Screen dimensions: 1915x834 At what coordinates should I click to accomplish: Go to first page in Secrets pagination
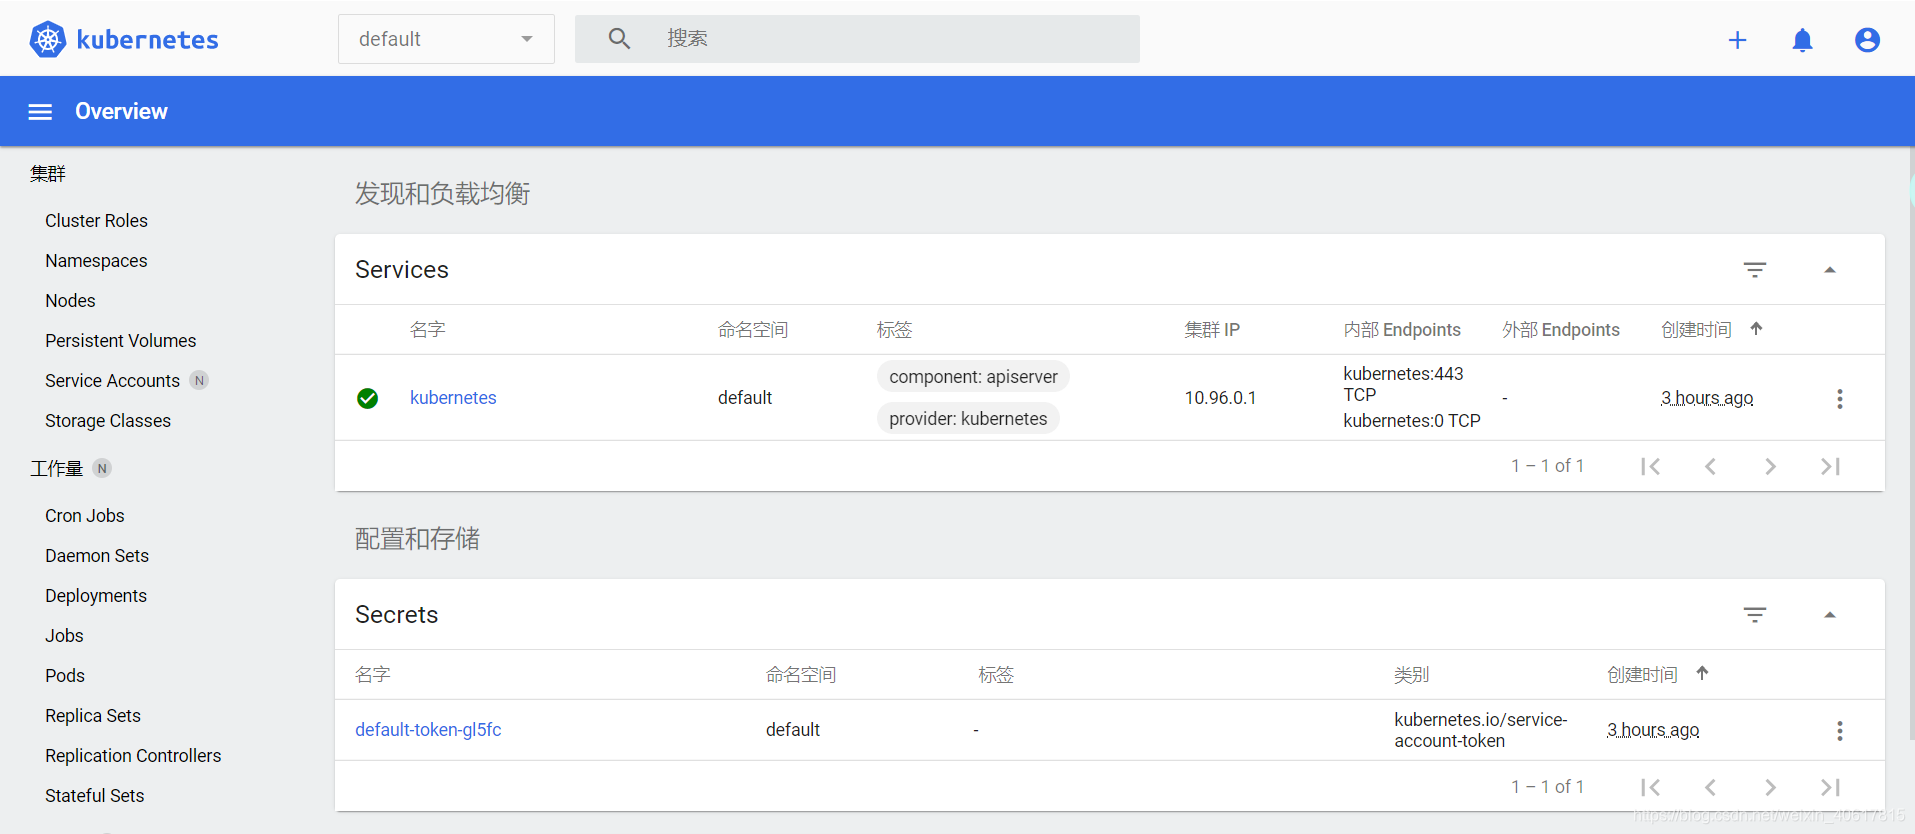pos(1651,787)
